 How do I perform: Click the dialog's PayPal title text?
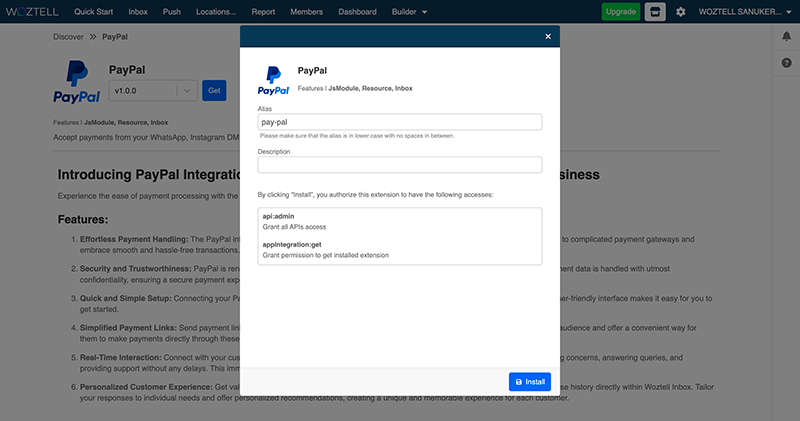[x=312, y=70]
